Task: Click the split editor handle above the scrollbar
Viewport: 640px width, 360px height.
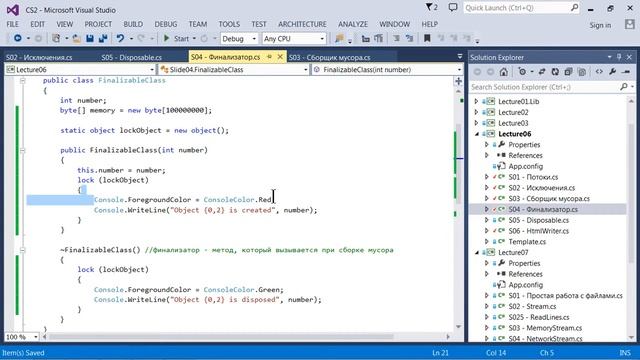Action: (x=459, y=81)
